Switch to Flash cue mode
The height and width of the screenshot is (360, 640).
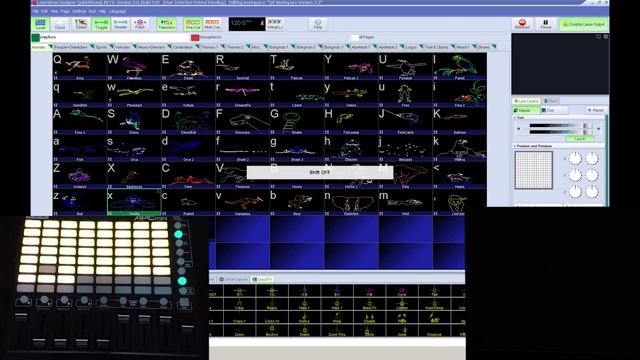coord(140,24)
